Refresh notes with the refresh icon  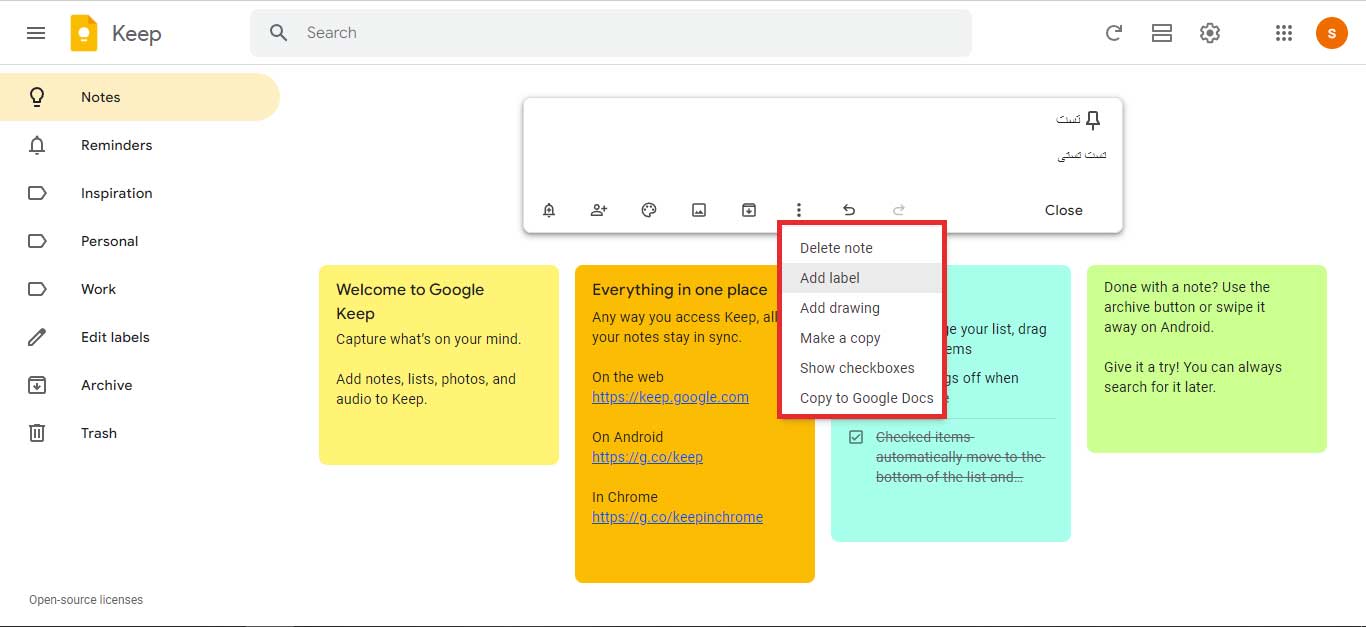[1113, 33]
